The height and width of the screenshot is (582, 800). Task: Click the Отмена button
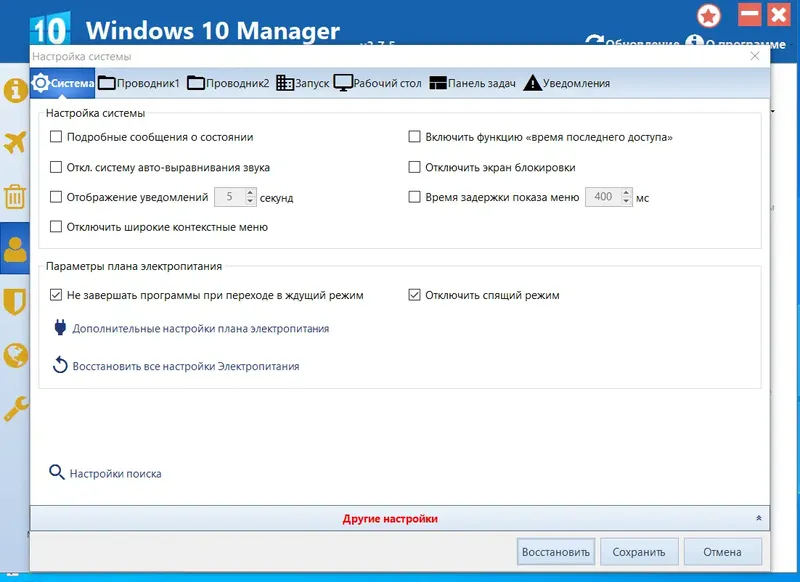(722, 552)
